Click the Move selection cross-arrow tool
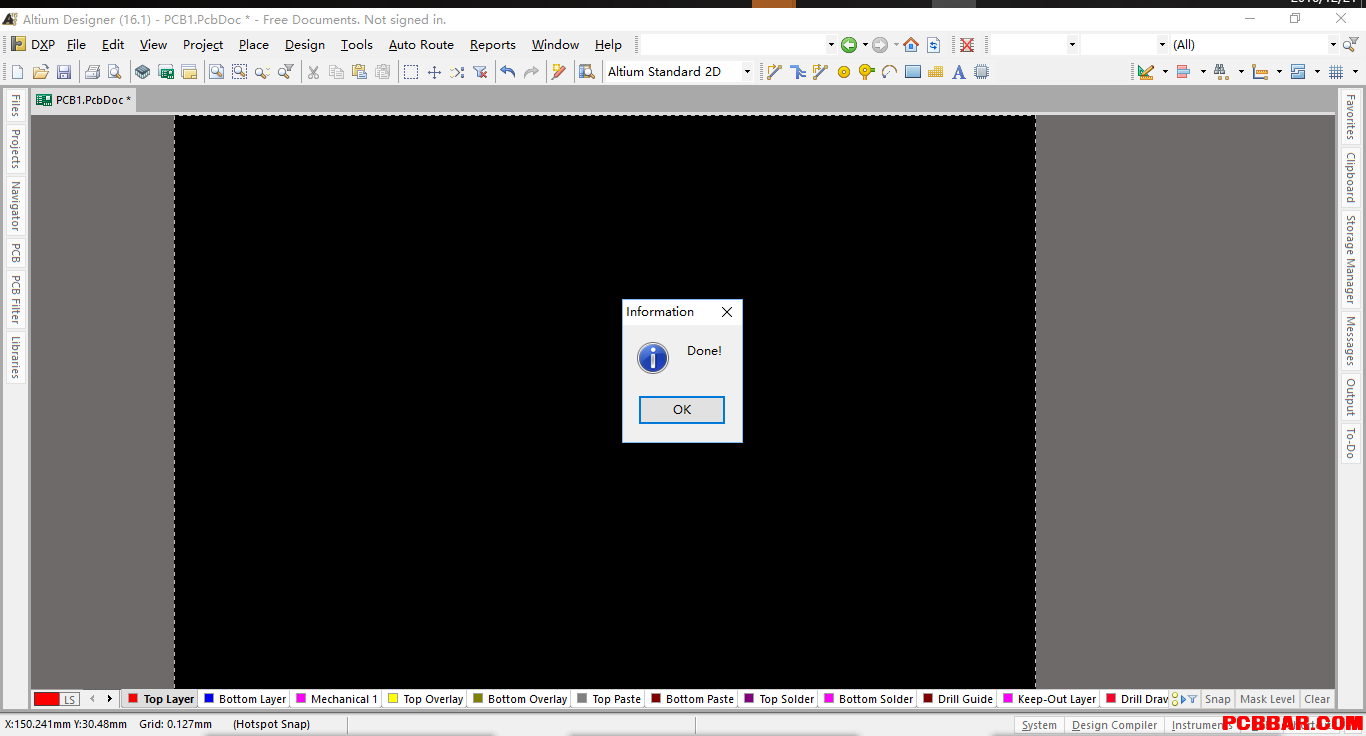Viewport: 1366px width, 736px height. coord(434,72)
